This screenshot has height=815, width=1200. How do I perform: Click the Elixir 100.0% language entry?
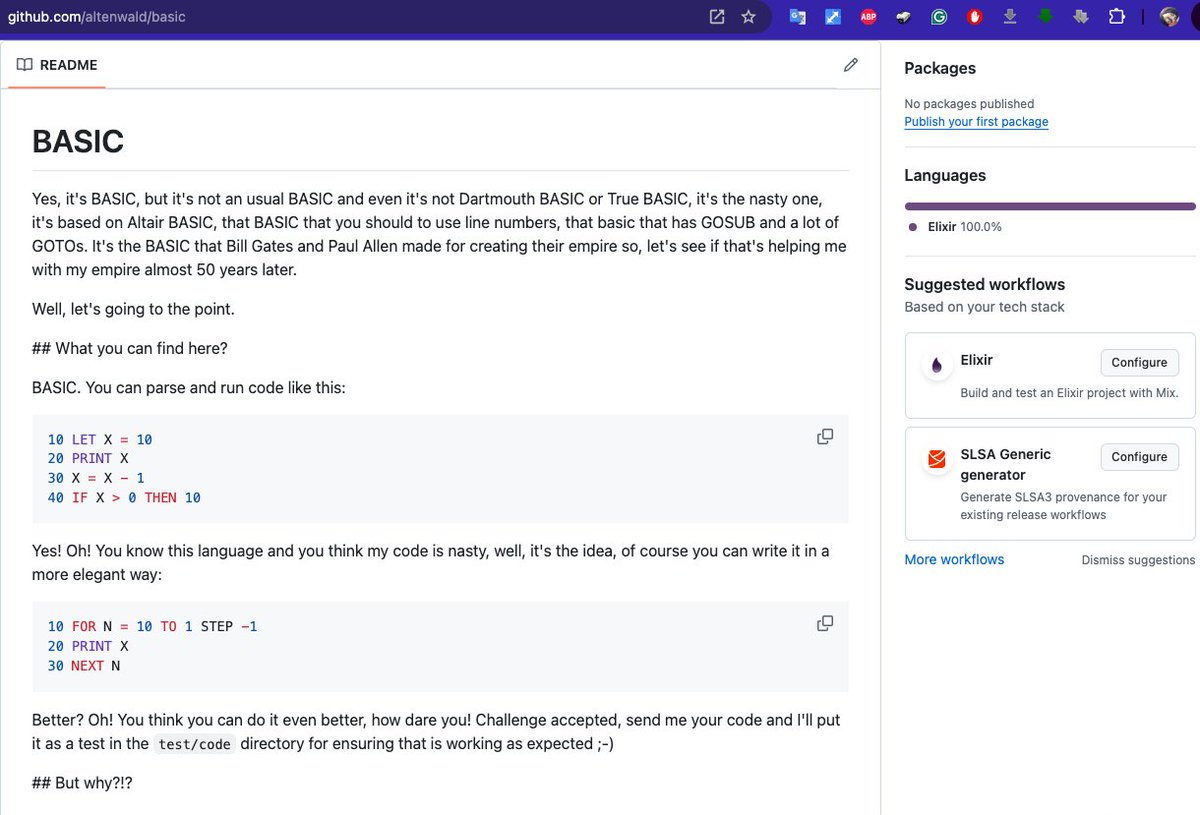953,227
